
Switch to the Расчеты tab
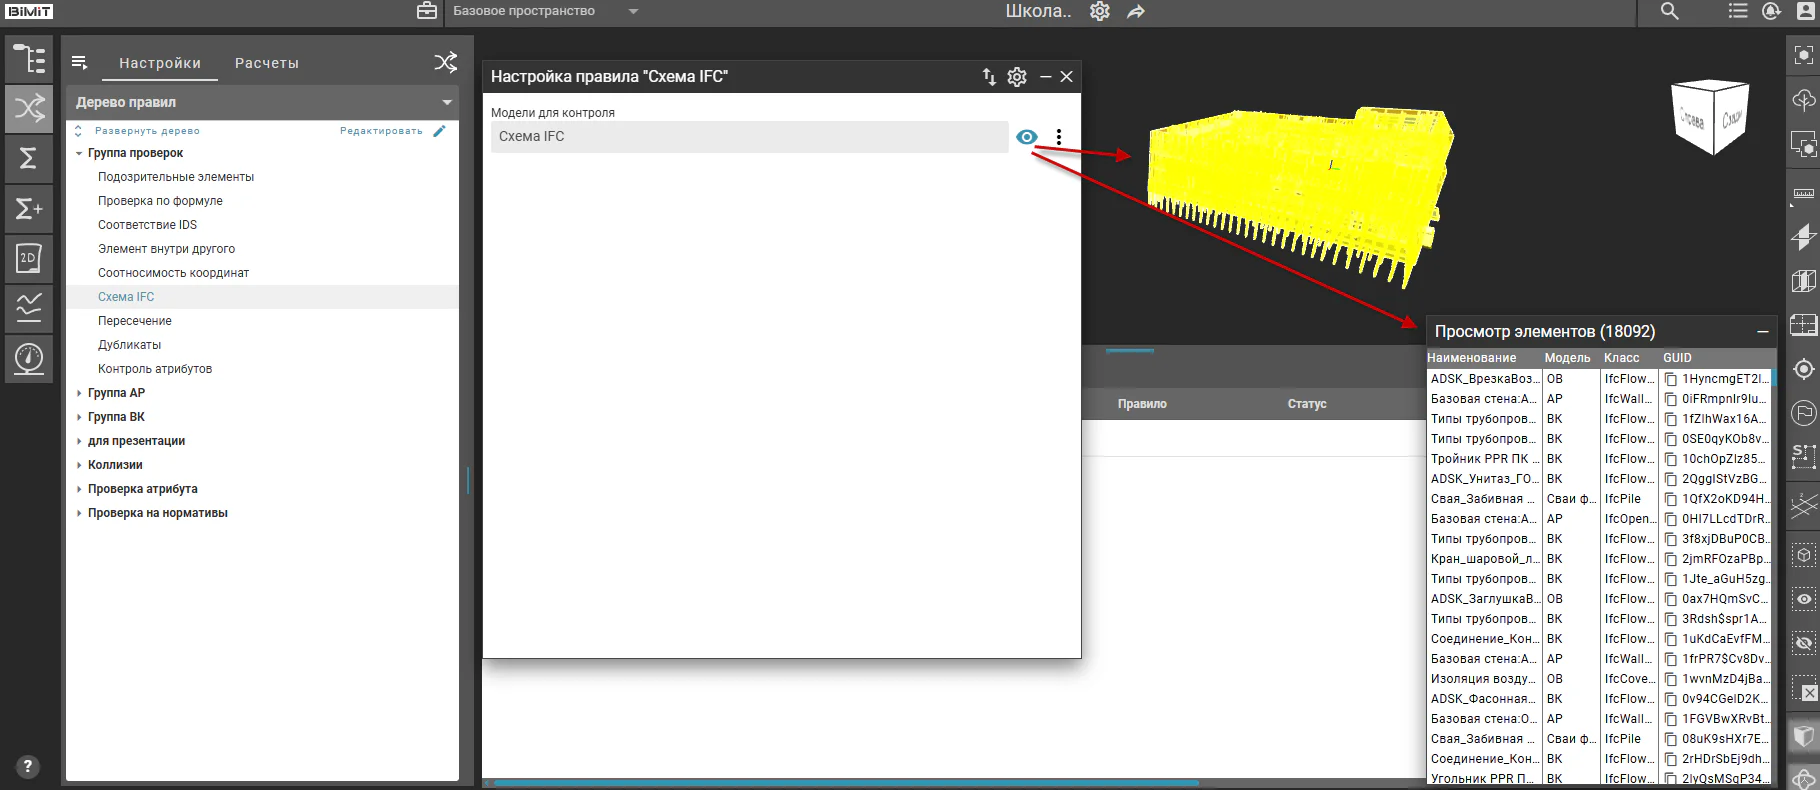267,63
